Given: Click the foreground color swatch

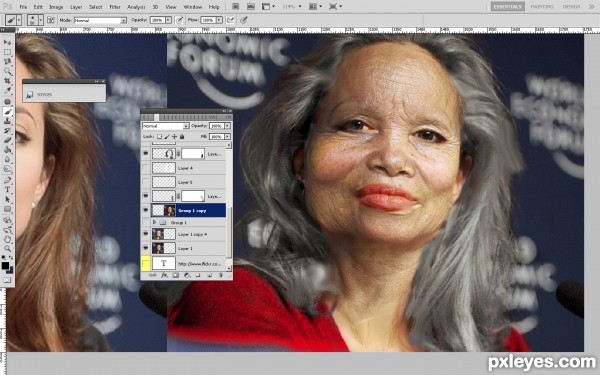Looking at the screenshot, I should pos(5,265).
